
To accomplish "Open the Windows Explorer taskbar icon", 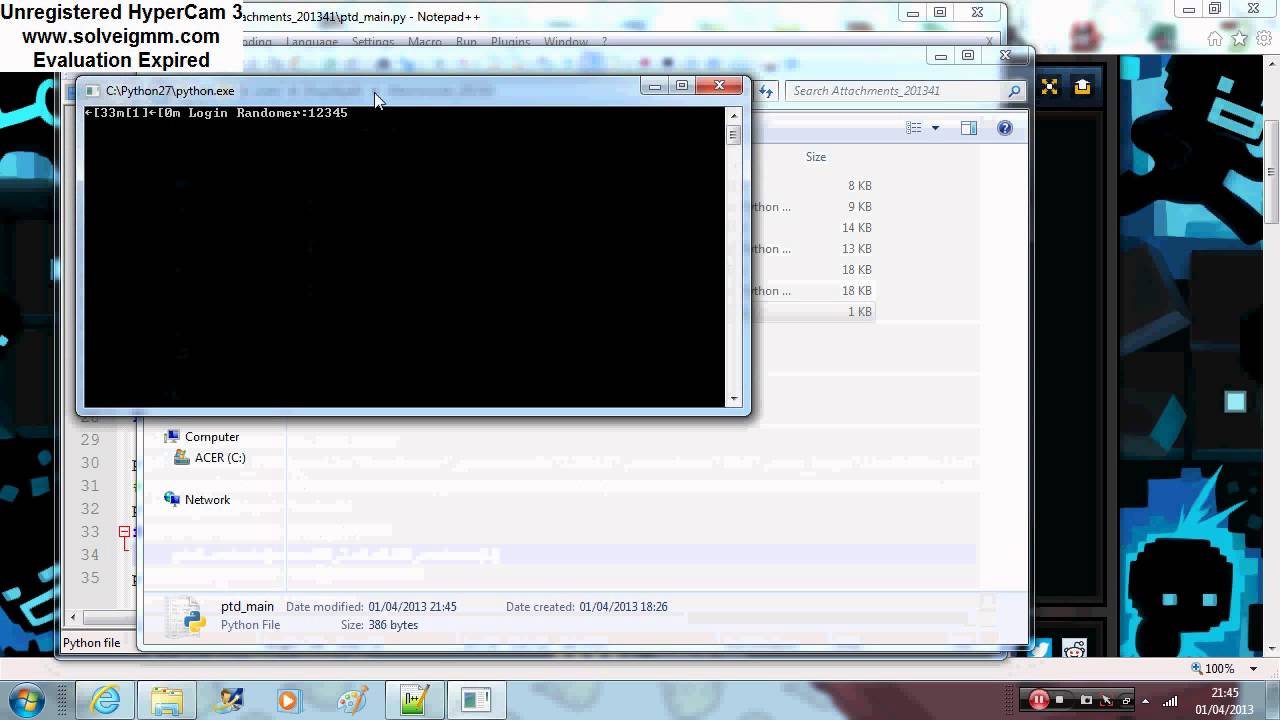I will pyautogui.click(x=167, y=700).
